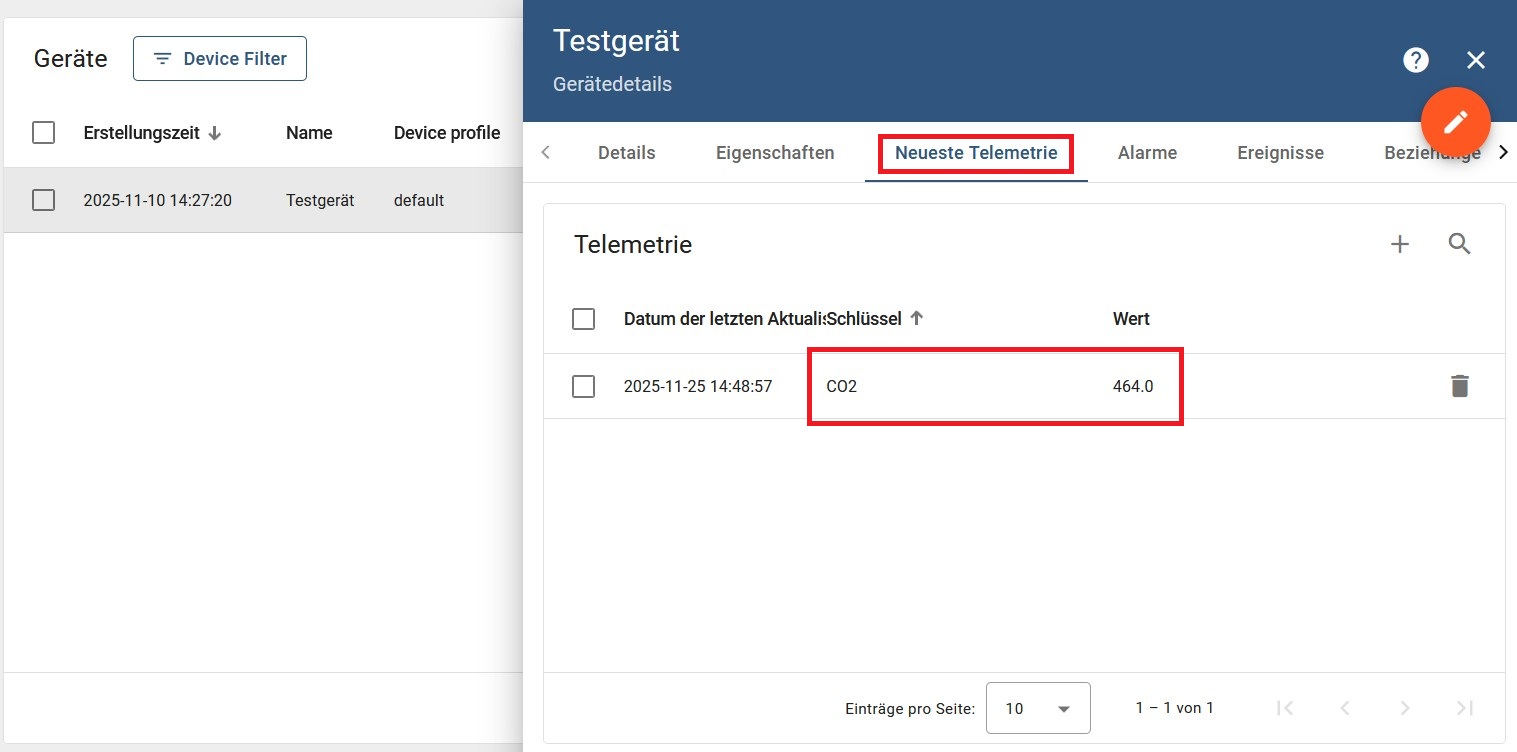Image resolution: width=1517 pixels, height=752 pixels.
Task: Click the Device Filter button
Action: (x=220, y=59)
